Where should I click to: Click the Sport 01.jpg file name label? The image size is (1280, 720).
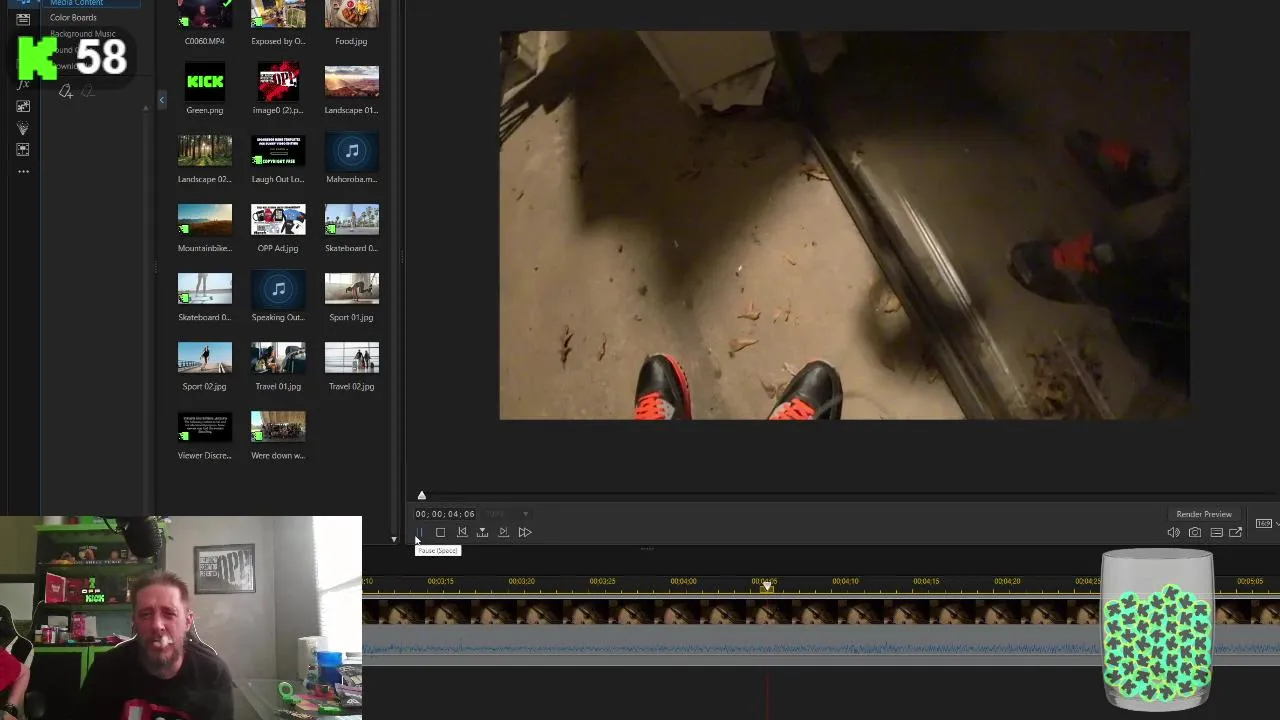coord(351,317)
